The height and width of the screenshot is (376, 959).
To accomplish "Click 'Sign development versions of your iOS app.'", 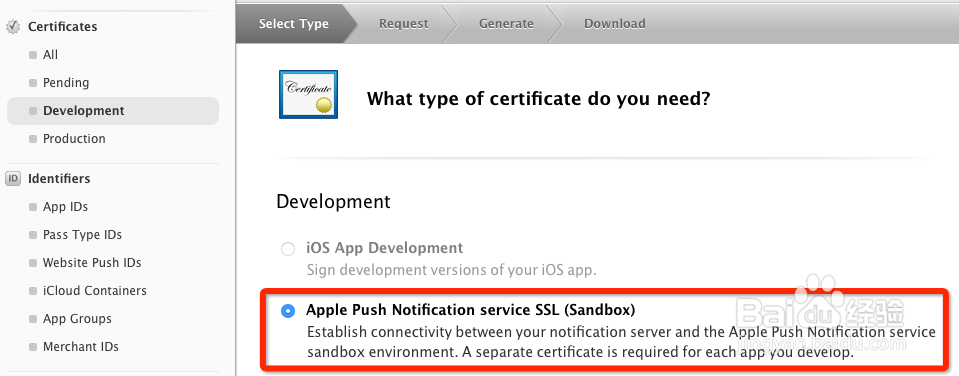I will 451,270.
